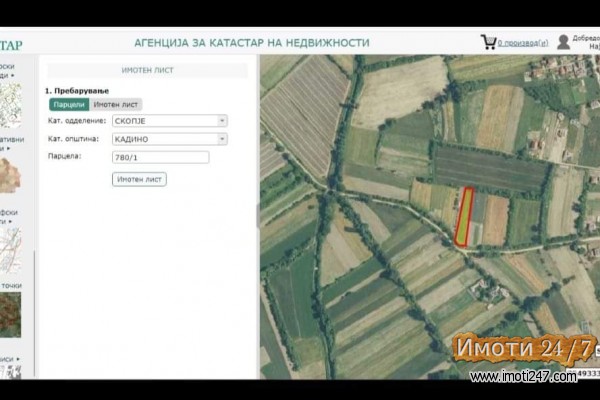
Task: Click the Агенција за катастар на недвижности title
Action: tap(251, 43)
